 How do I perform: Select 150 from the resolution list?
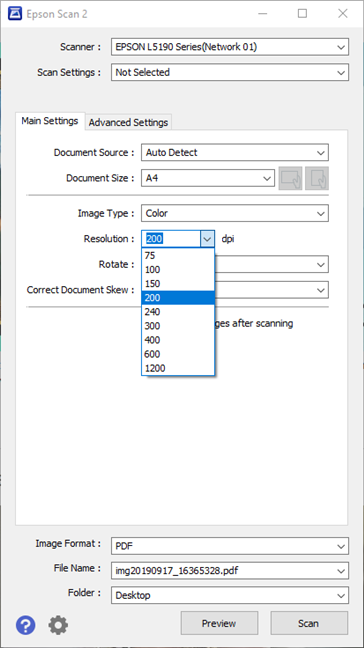point(178,284)
